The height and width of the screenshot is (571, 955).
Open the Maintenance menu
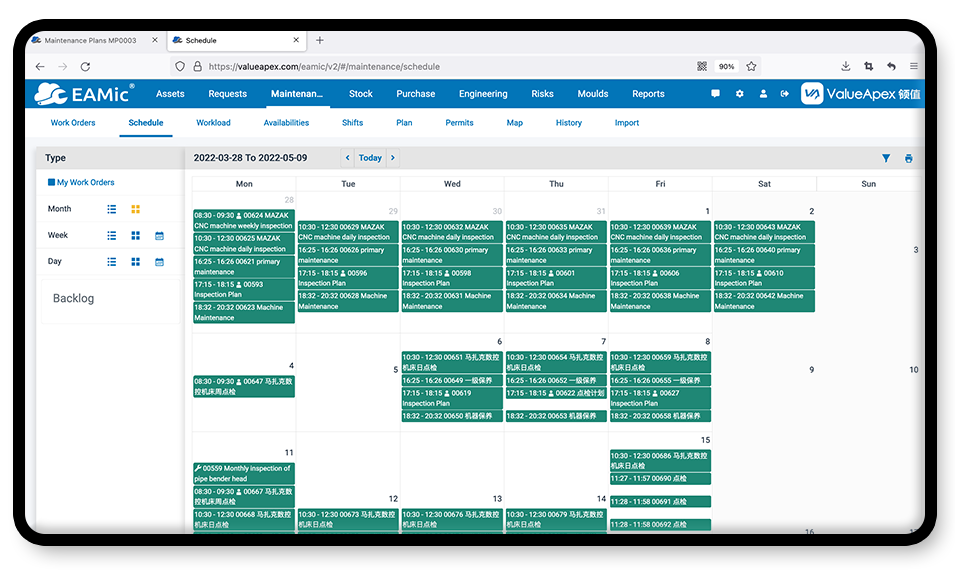pos(297,94)
